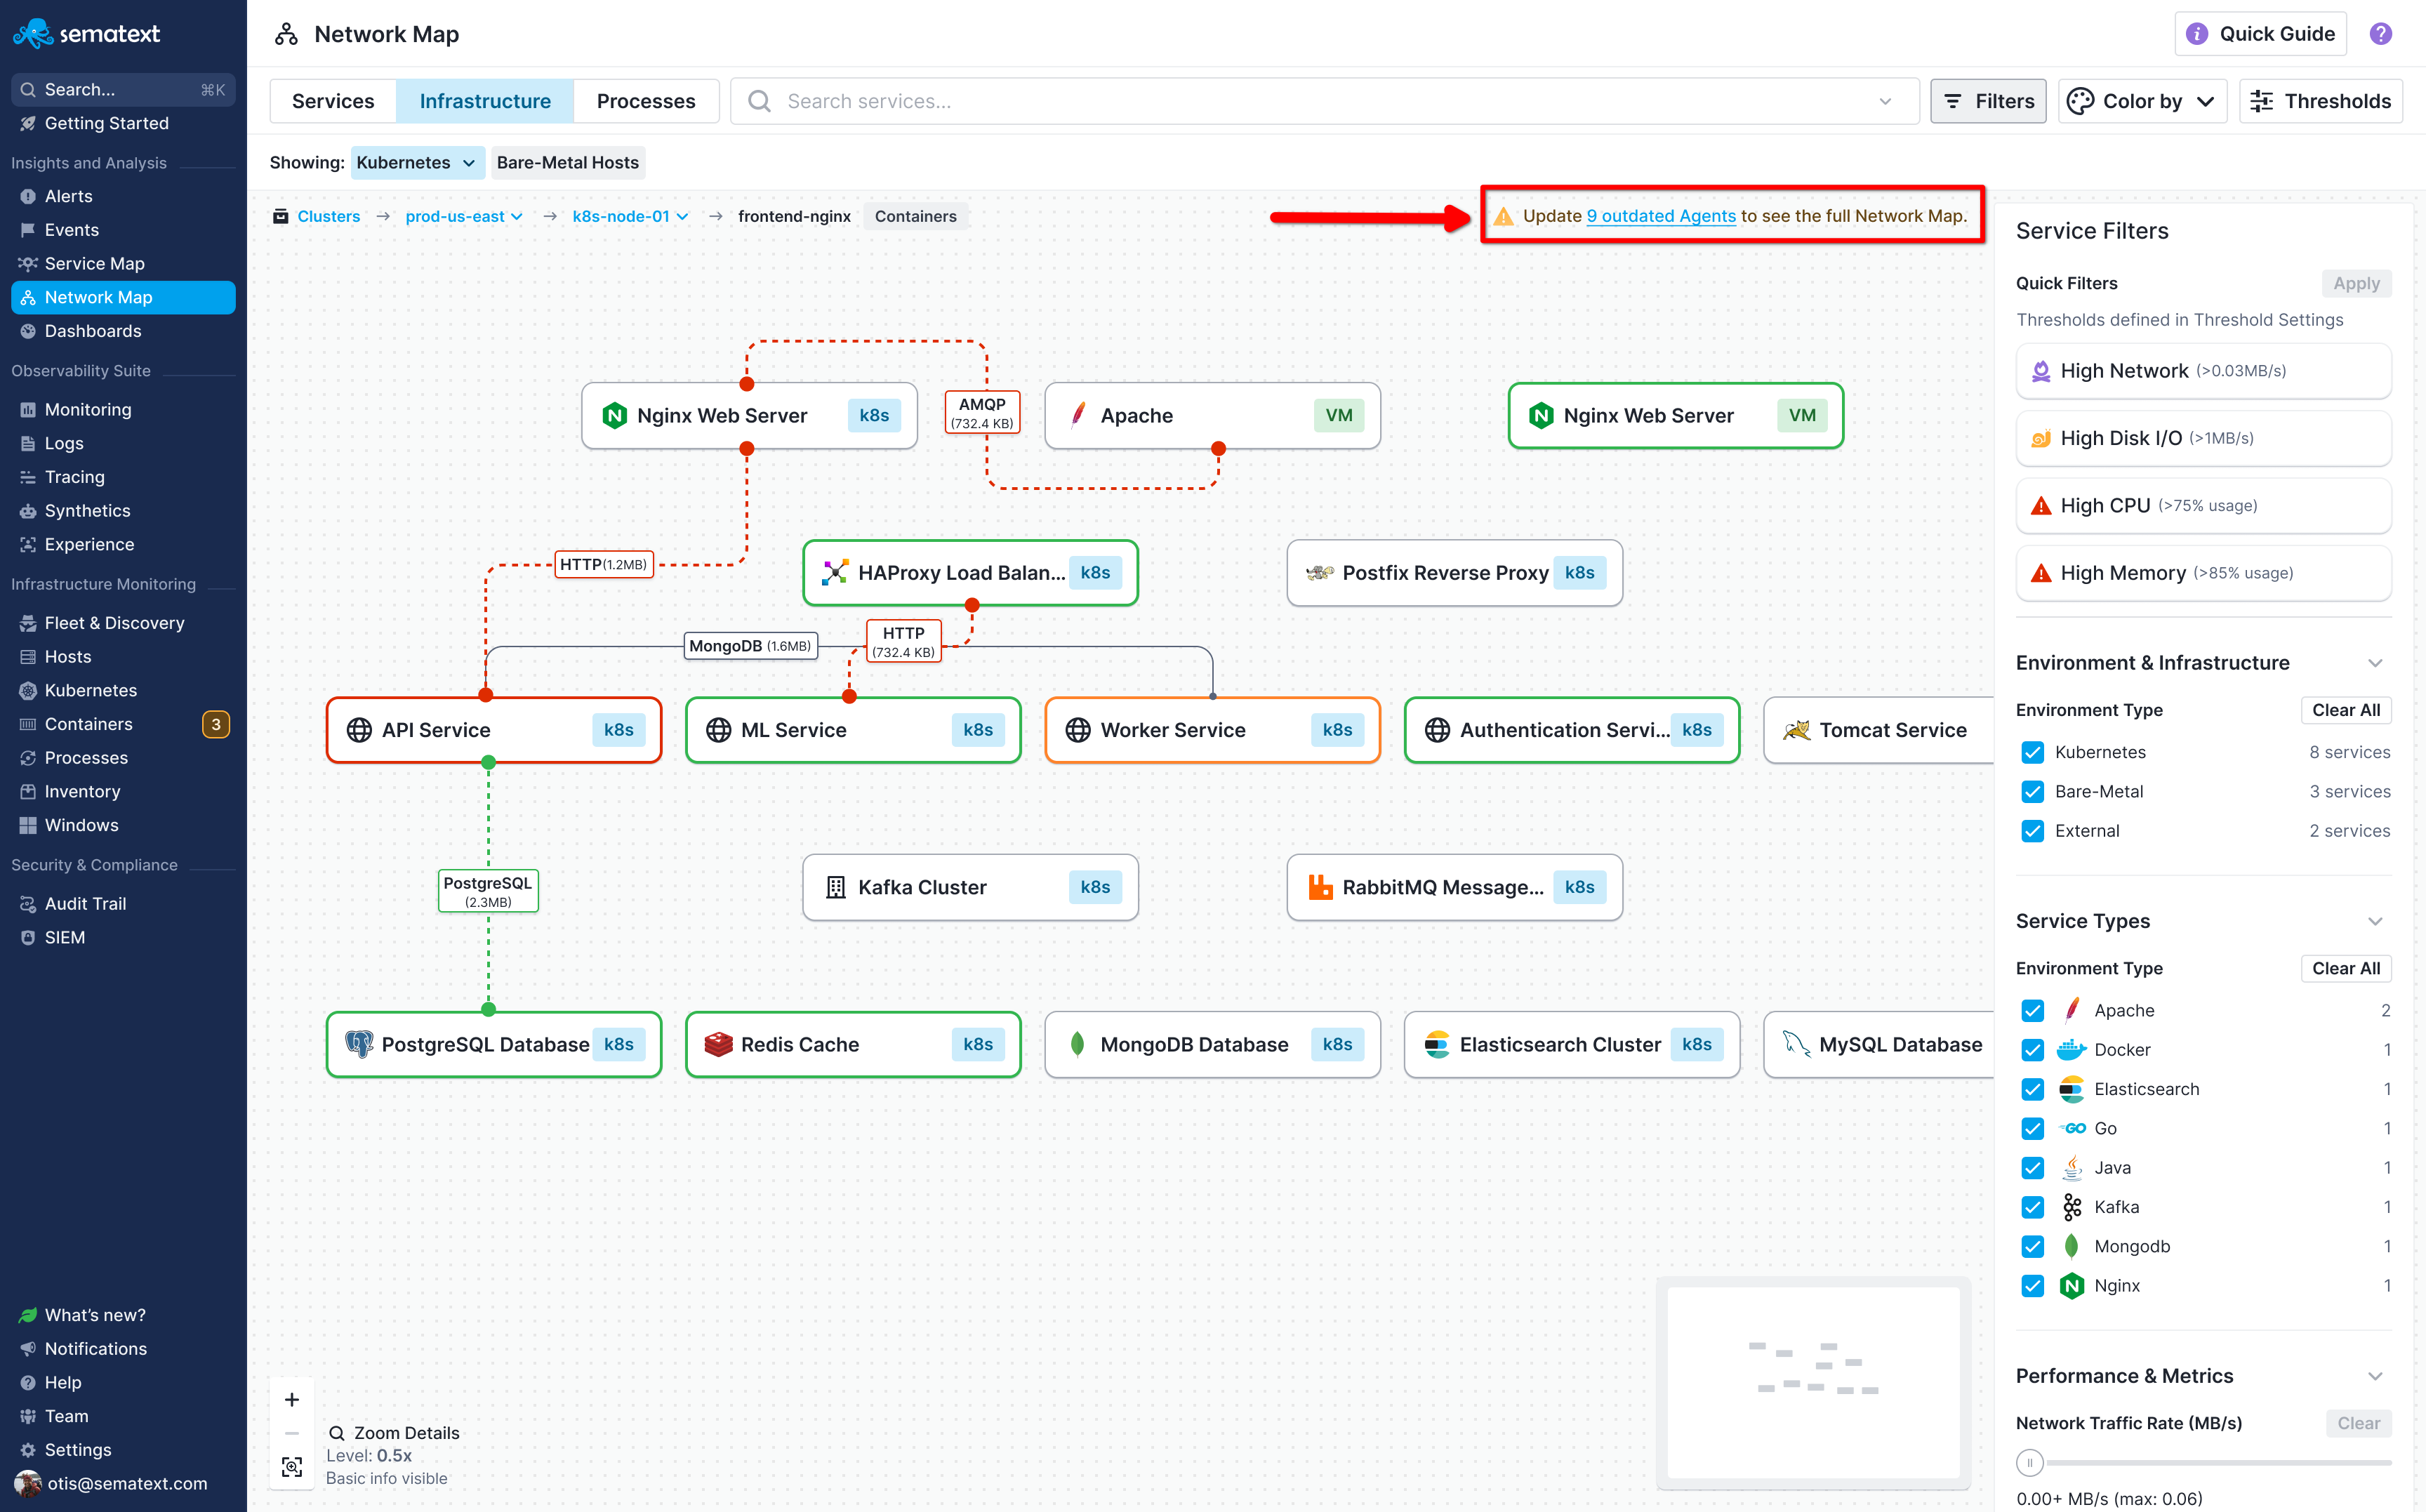Switch to the Processes tab
The height and width of the screenshot is (1512, 2426).
(645, 101)
